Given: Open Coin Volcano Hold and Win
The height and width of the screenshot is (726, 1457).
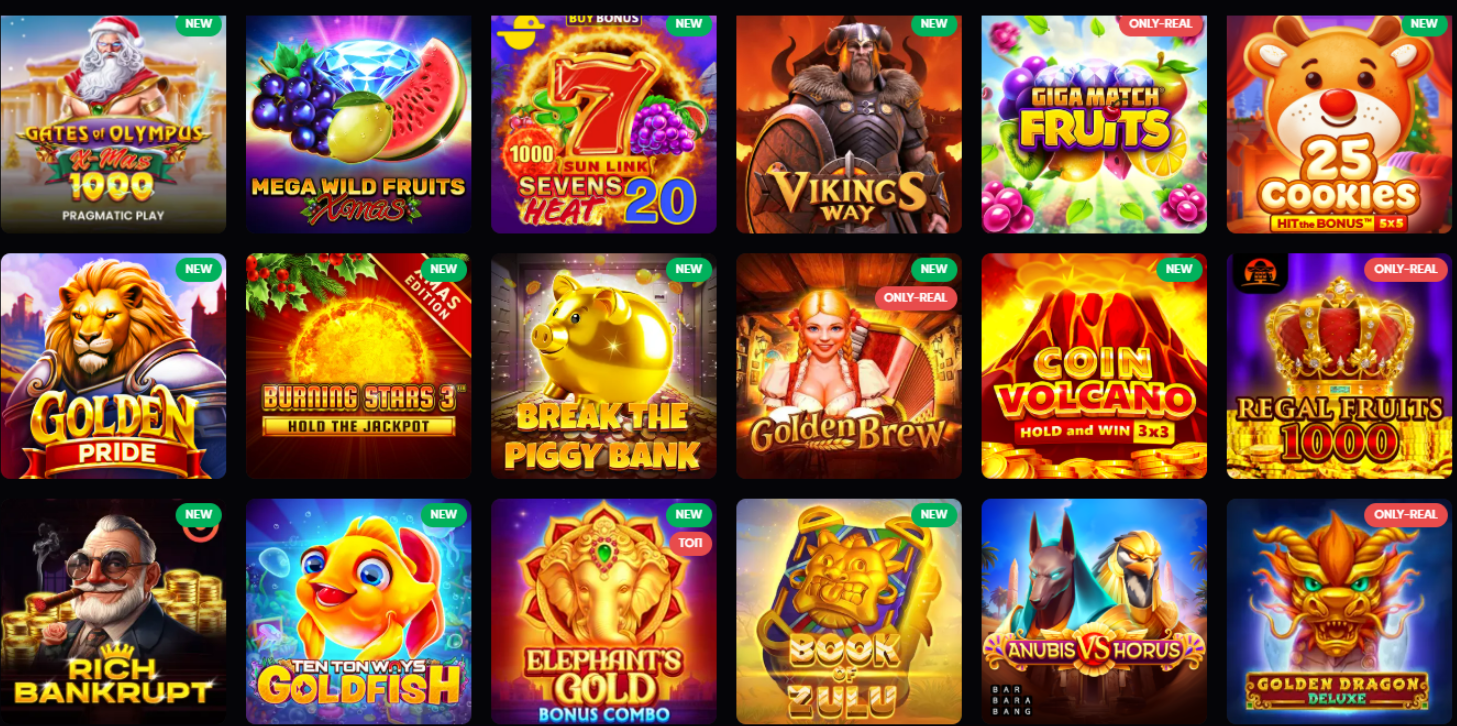Looking at the screenshot, I should (1094, 366).
